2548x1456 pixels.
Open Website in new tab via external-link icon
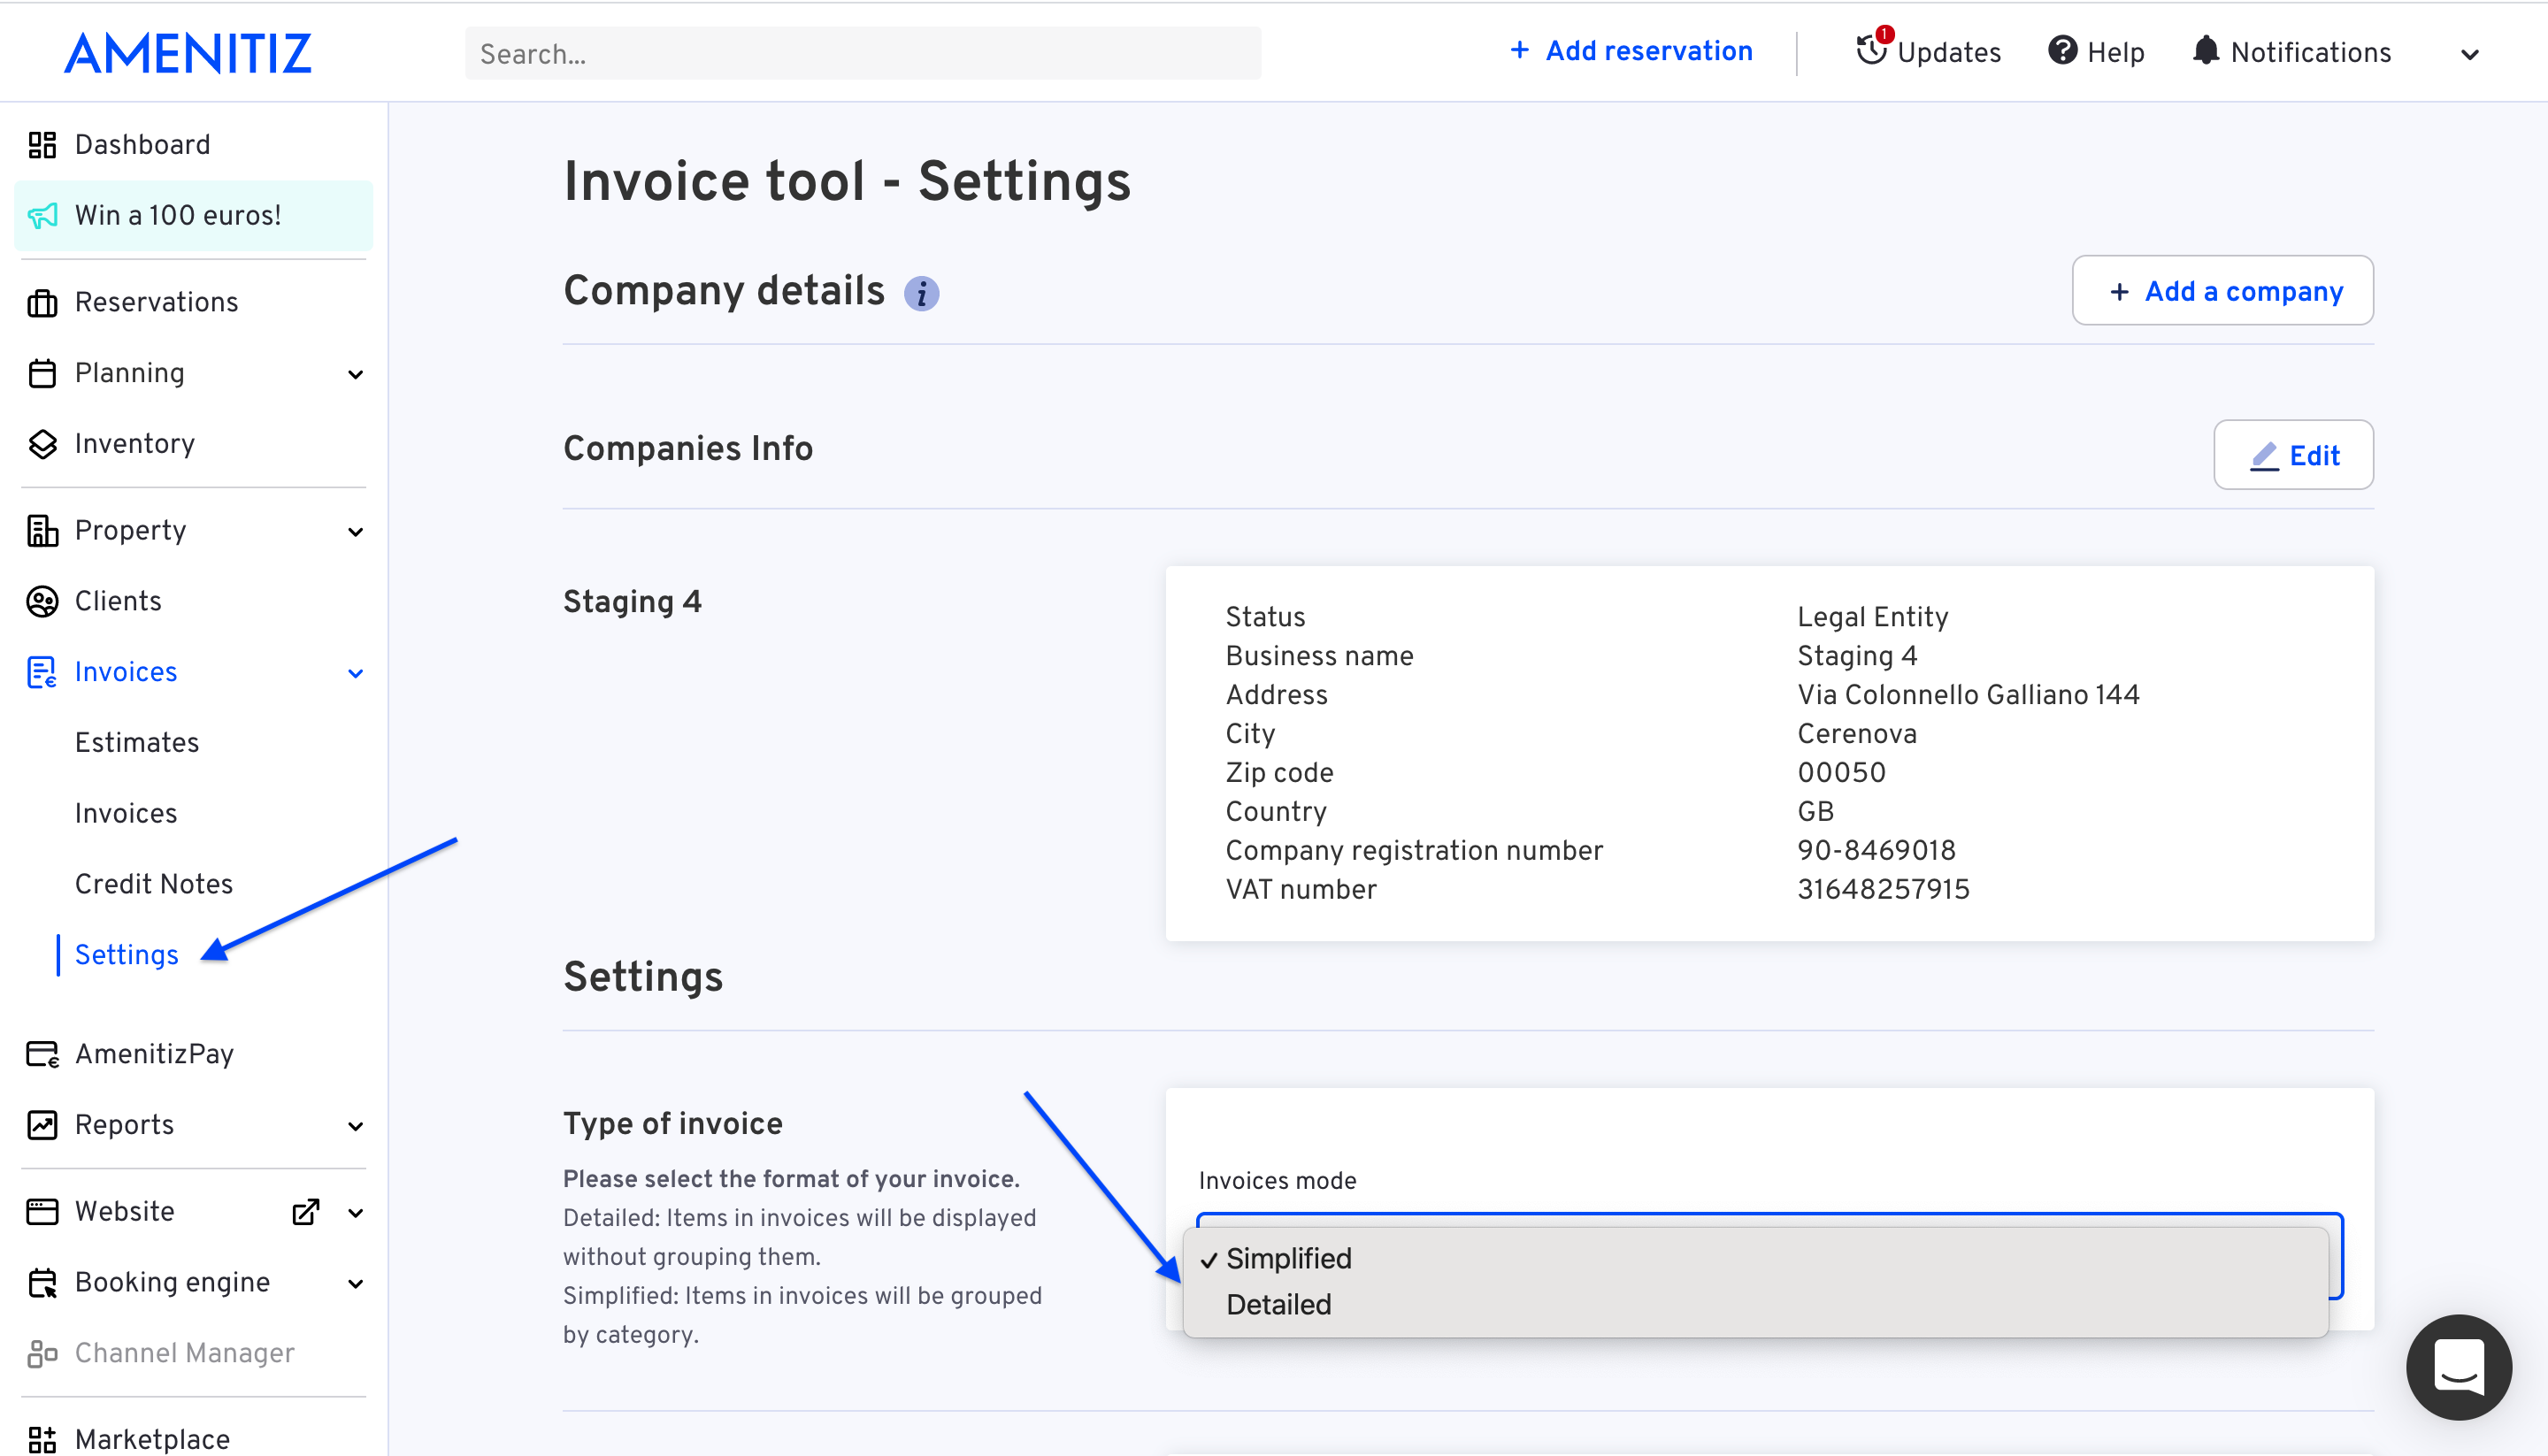(305, 1211)
